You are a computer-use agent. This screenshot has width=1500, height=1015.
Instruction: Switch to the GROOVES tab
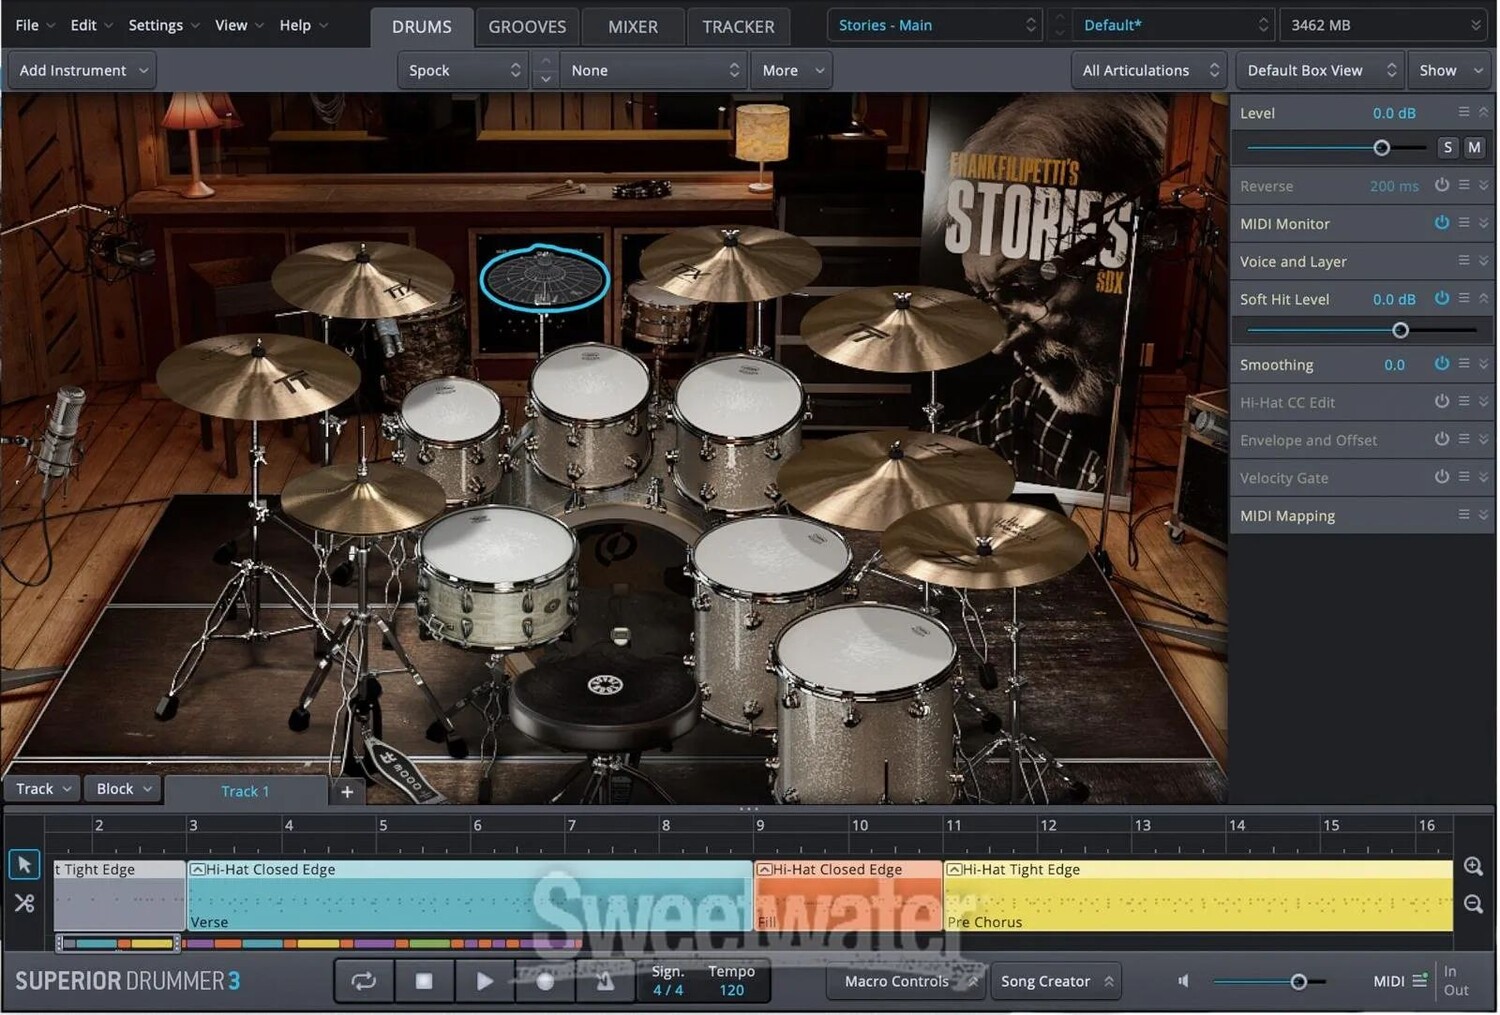(527, 27)
